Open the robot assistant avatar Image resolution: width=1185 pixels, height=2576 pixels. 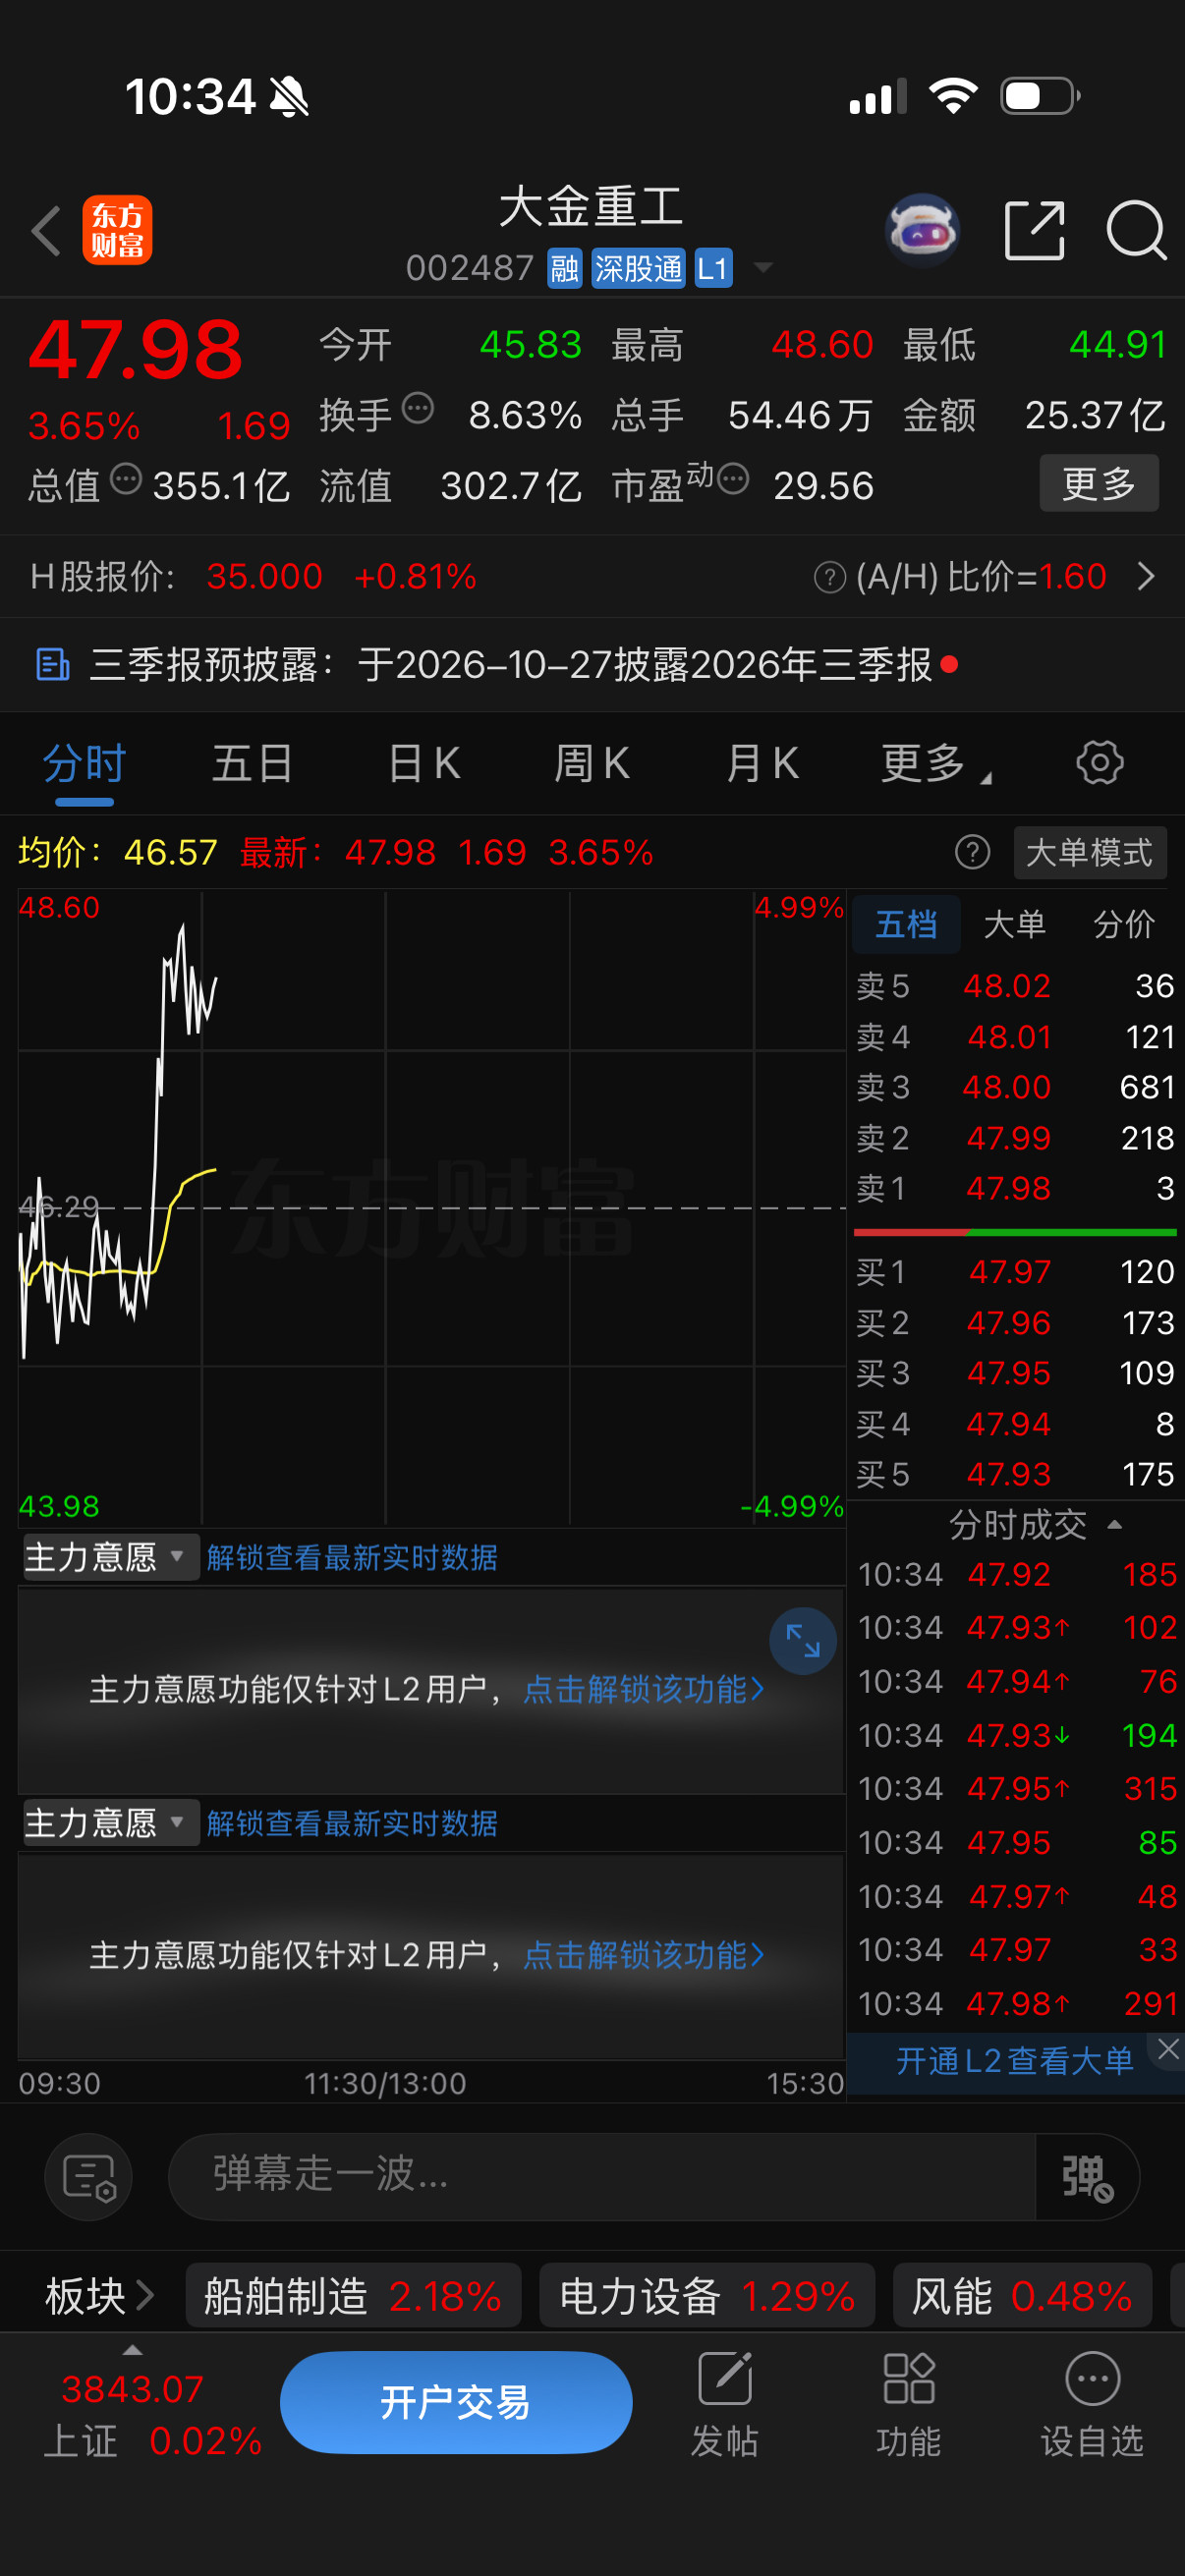[x=923, y=230]
